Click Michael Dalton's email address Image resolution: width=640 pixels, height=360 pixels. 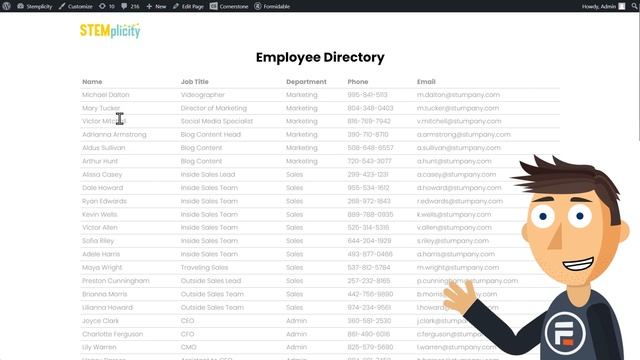pos(458,95)
